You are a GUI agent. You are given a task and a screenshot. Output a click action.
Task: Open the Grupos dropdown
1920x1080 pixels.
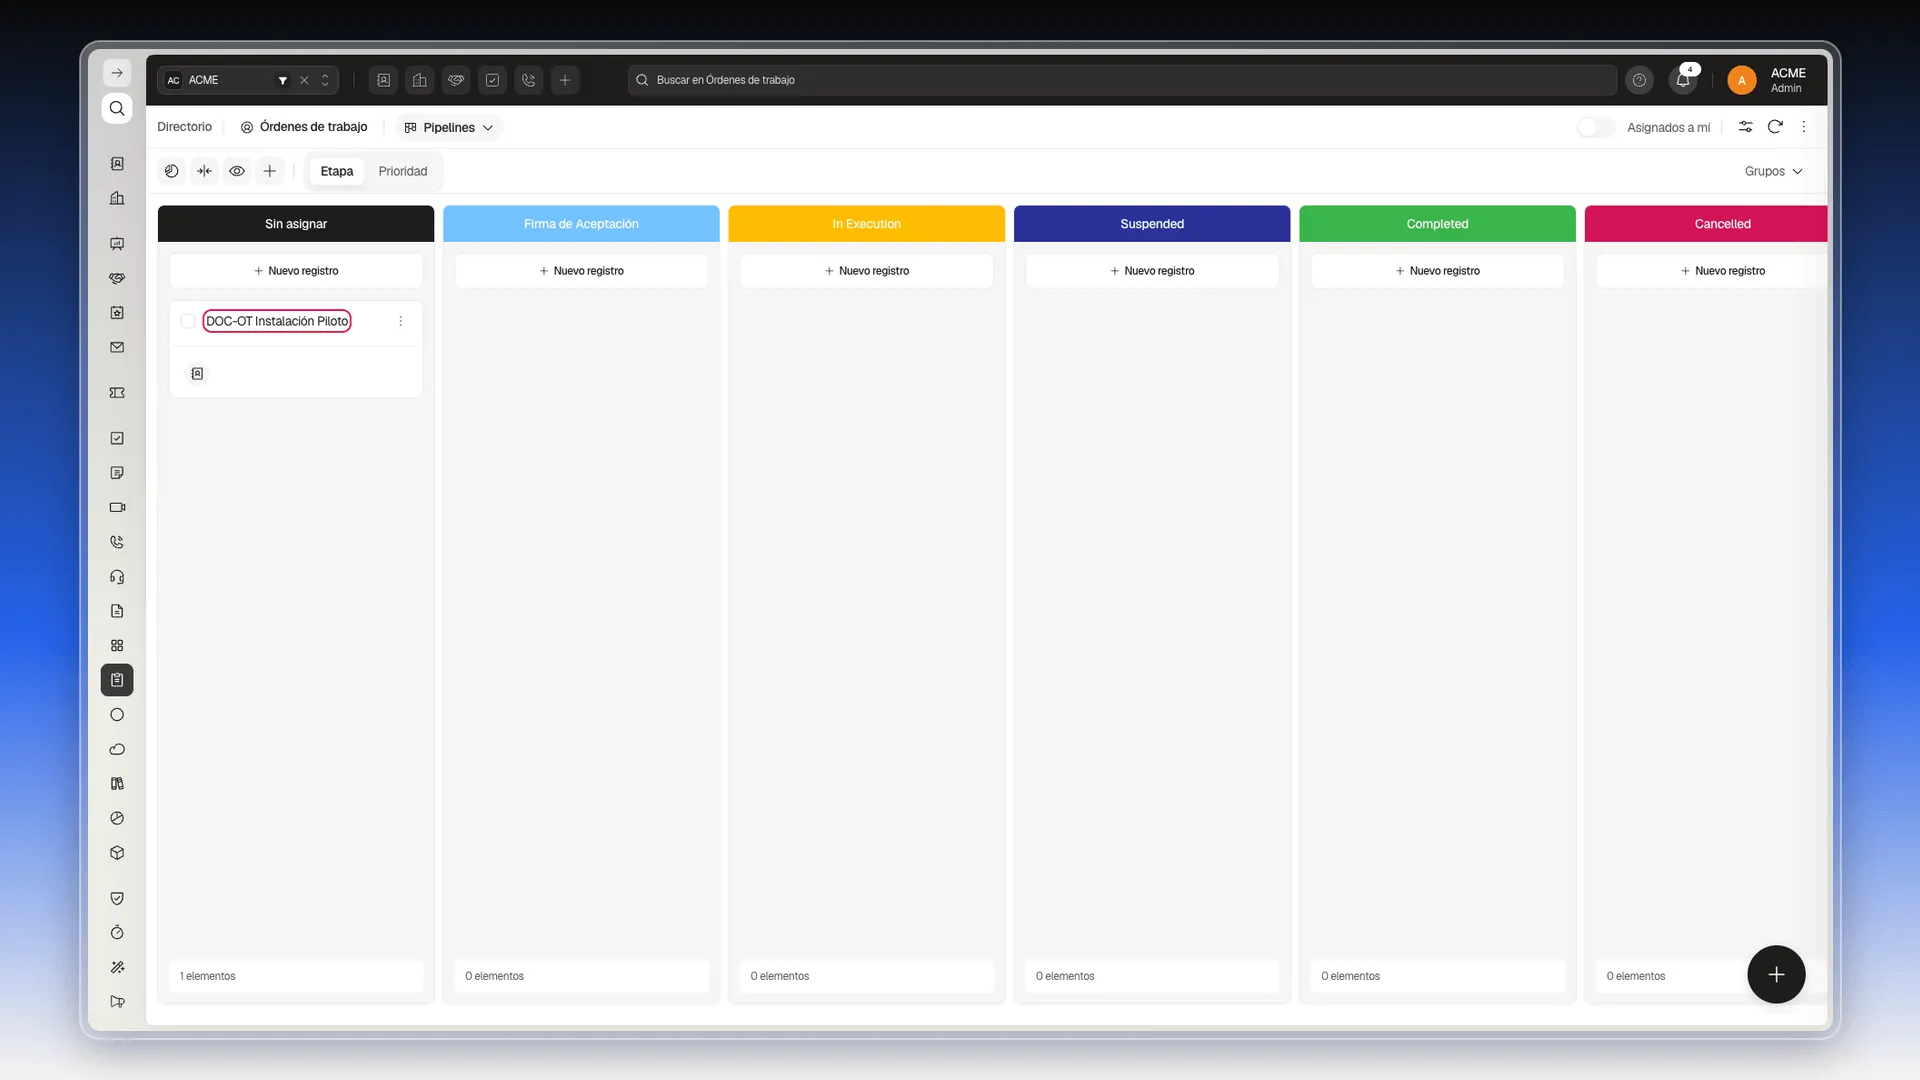coord(1773,171)
